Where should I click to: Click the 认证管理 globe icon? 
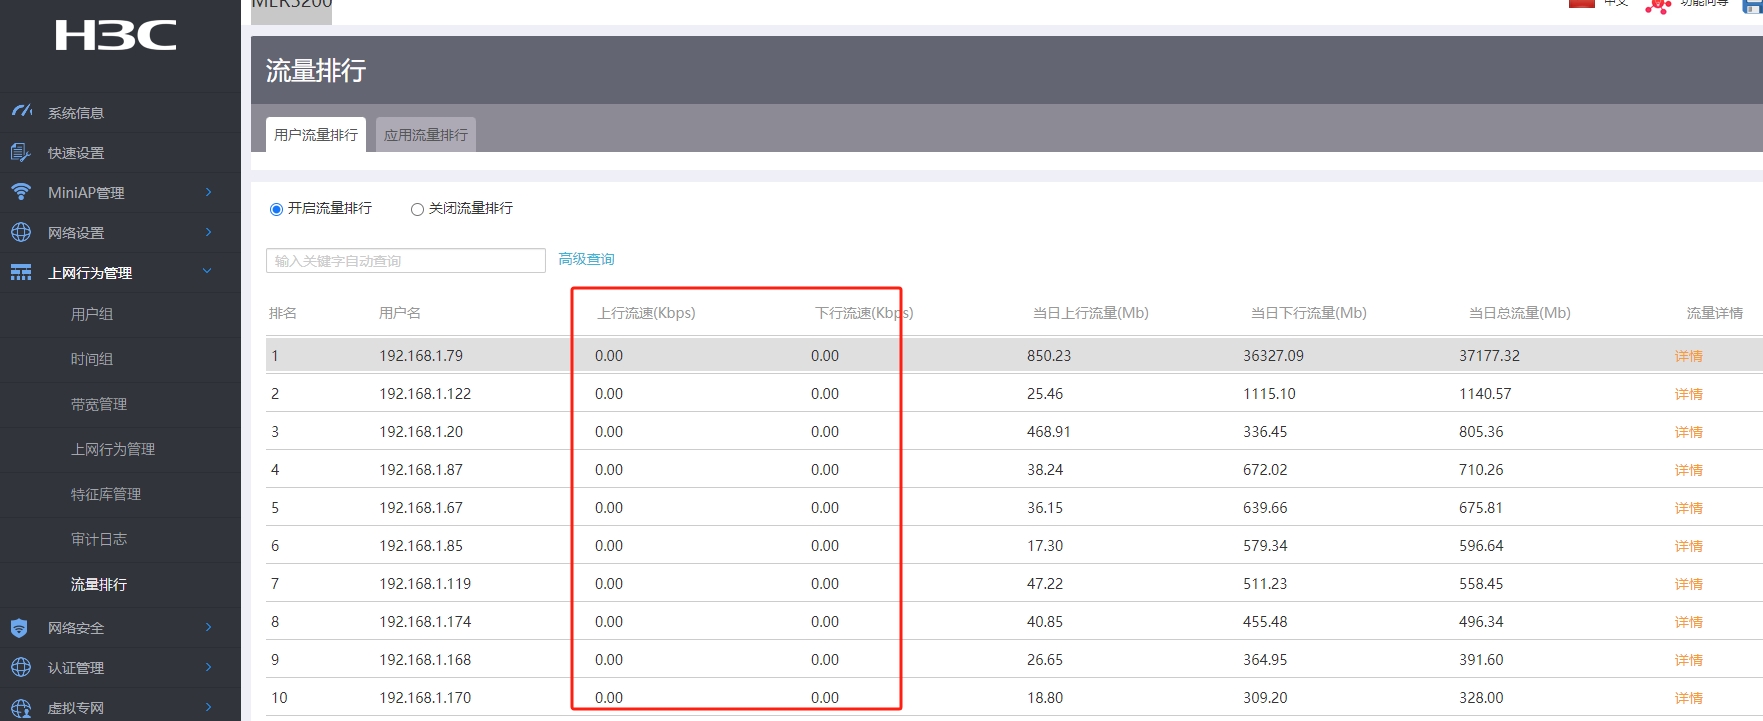(21, 667)
